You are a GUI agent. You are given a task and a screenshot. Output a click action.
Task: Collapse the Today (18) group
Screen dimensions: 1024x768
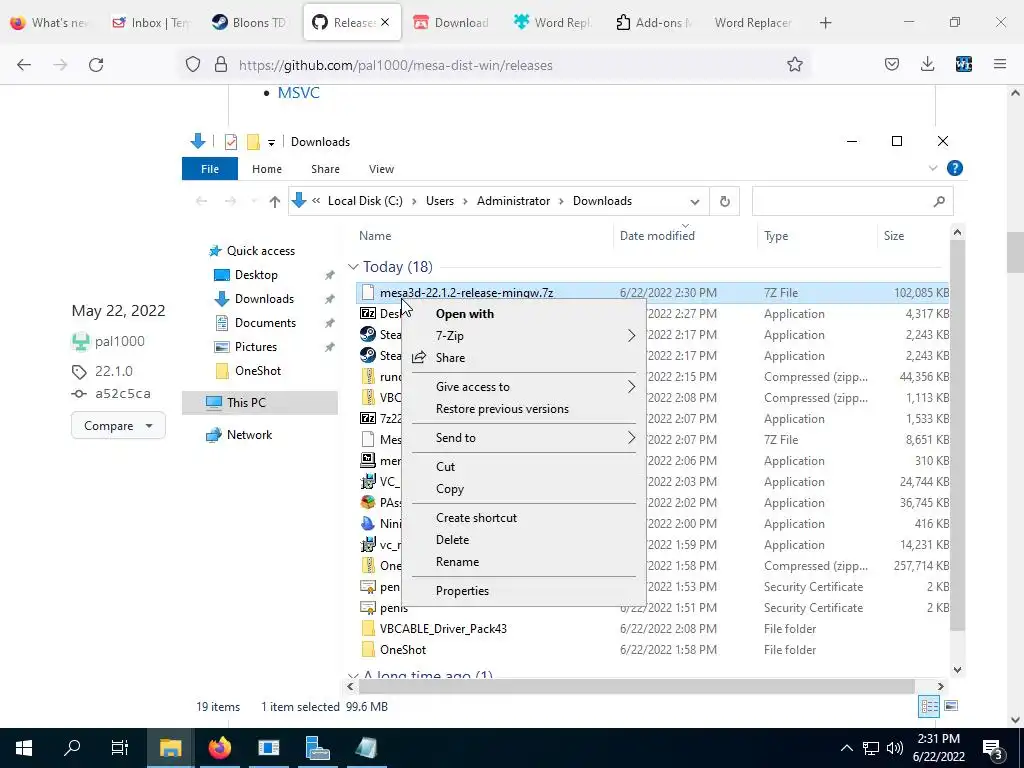click(x=353, y=267)
